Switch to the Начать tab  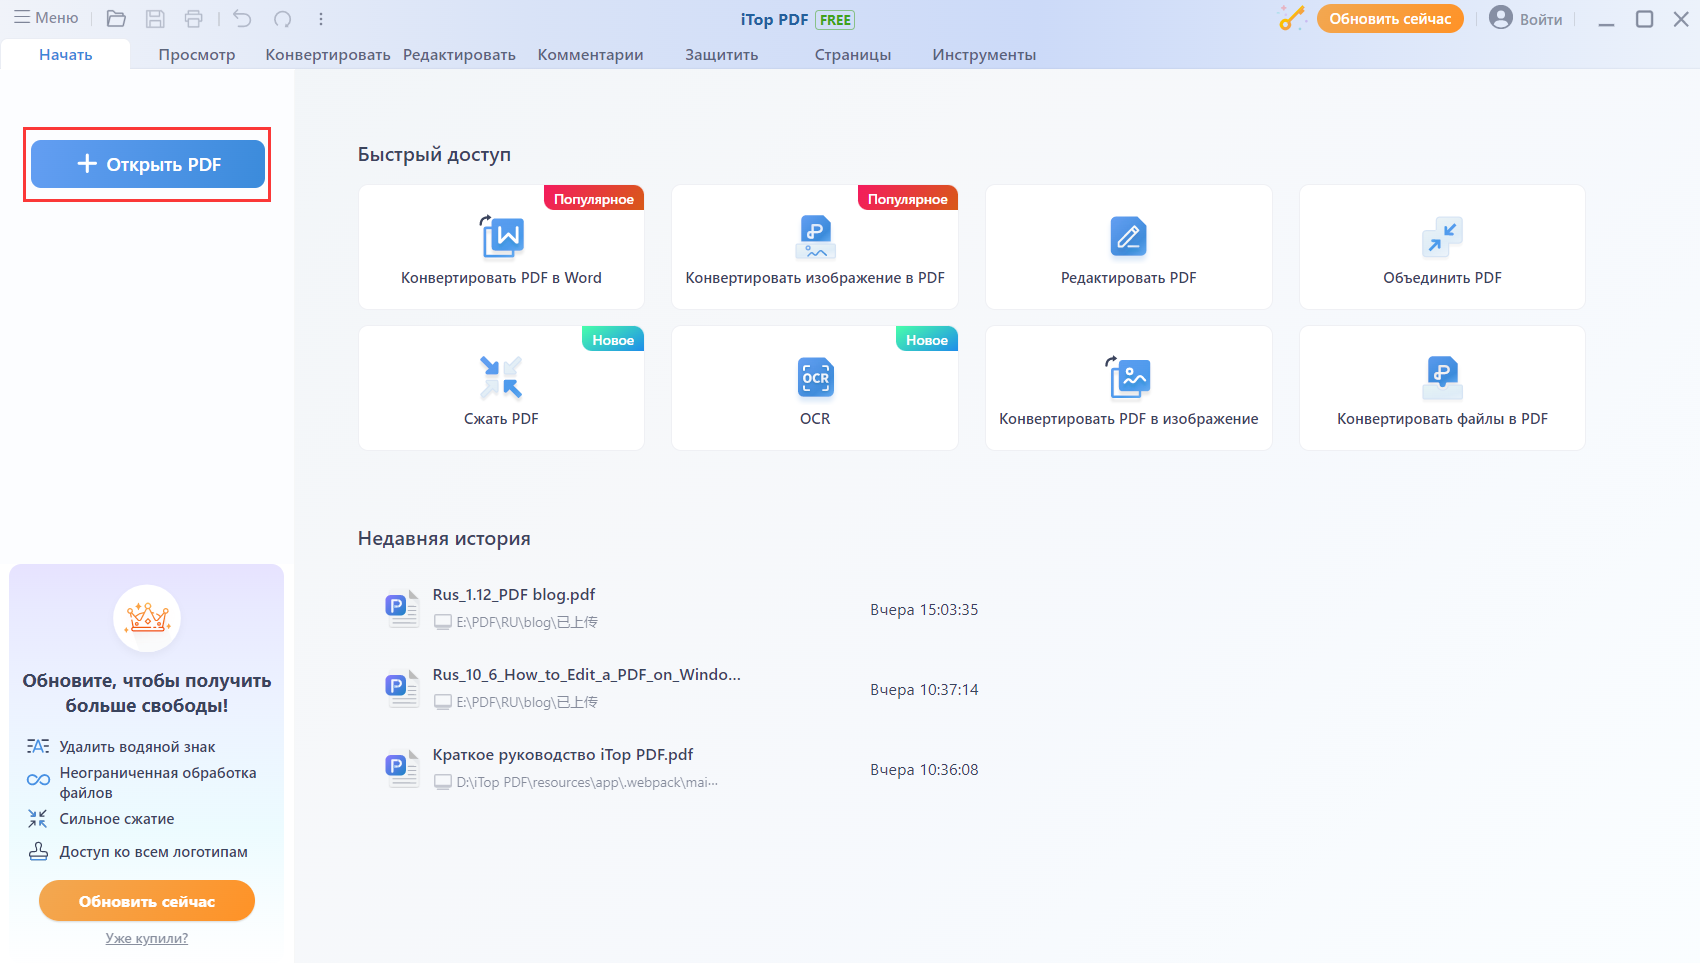click(66, 55)
